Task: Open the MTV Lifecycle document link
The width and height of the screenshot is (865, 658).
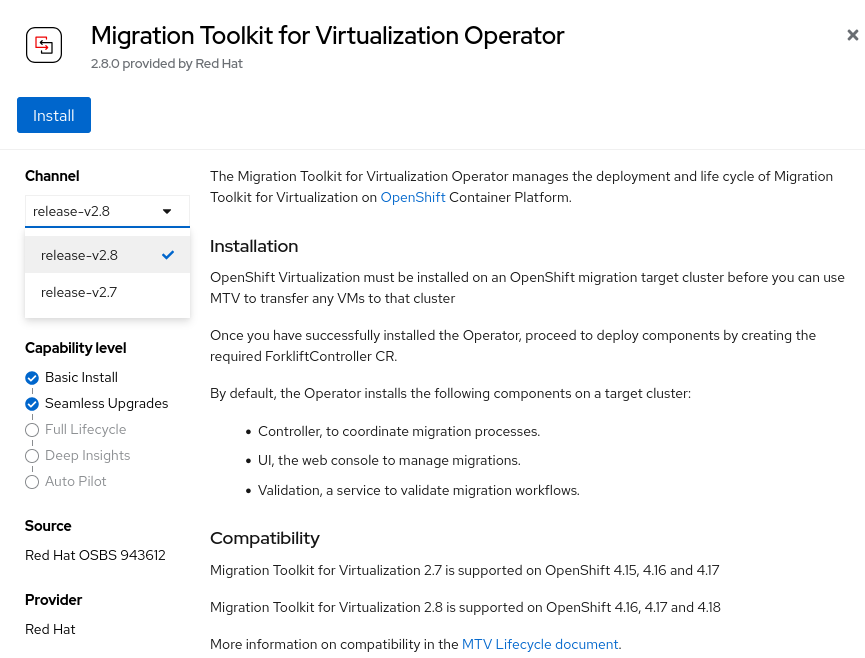Action: click(540, 644)
